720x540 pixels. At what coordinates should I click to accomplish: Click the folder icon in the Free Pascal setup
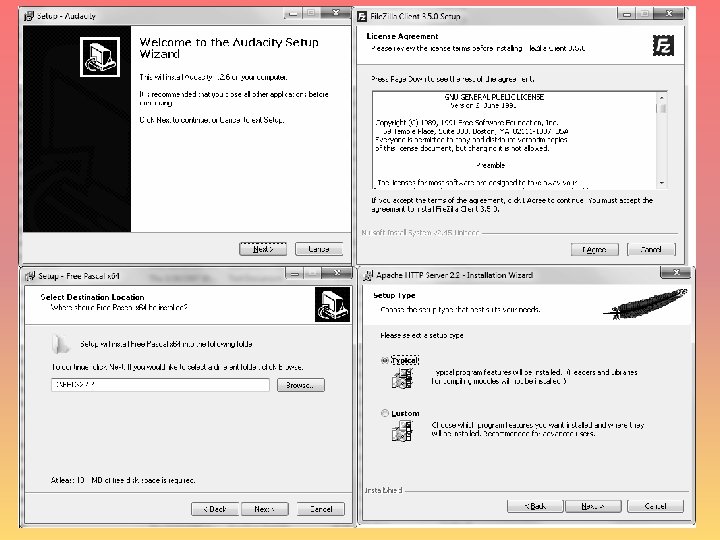(60, 344)
